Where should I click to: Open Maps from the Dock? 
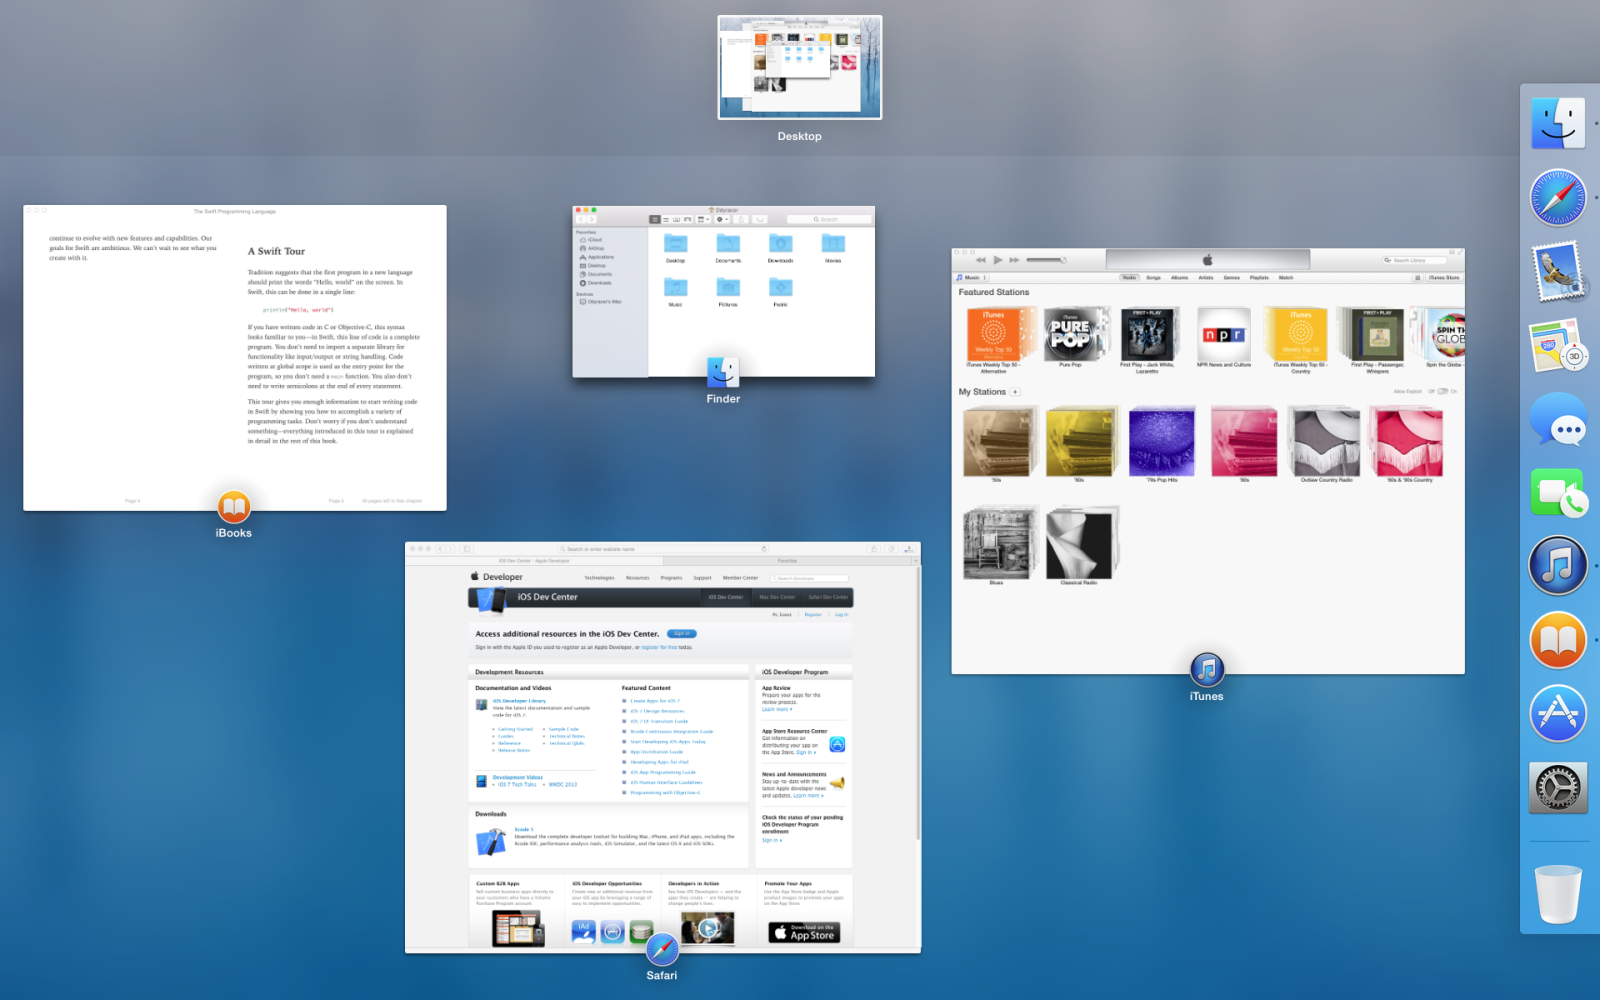pos(1558,345)
